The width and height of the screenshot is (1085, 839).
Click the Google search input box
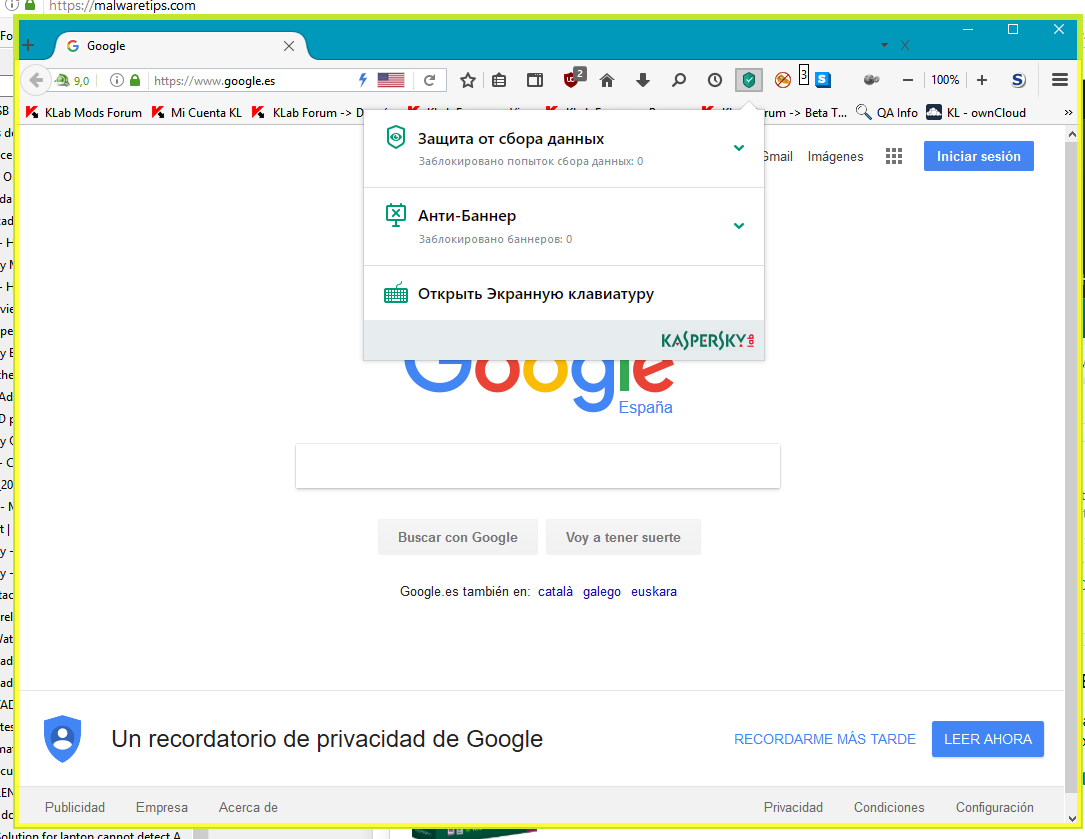[x=538, y=466]
